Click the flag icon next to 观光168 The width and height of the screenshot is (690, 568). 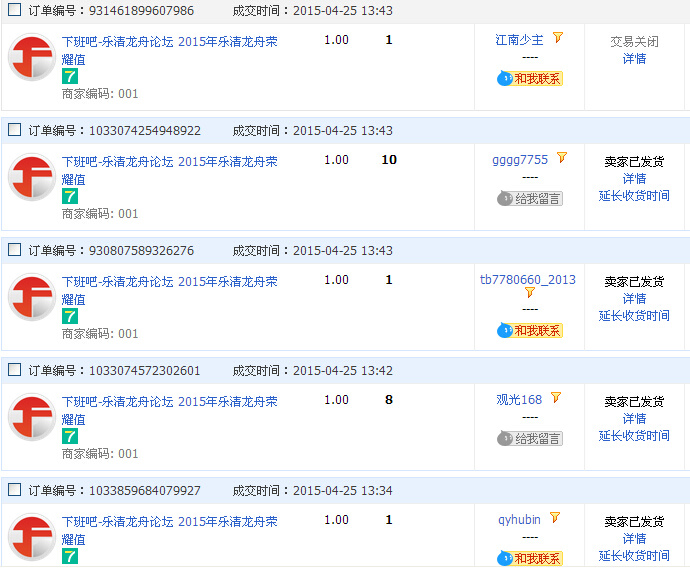coord(556,398)
